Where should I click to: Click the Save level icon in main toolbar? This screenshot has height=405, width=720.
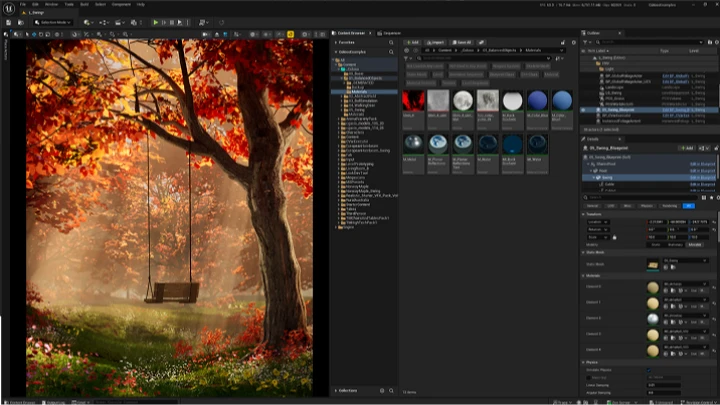(x=9, y=22)
